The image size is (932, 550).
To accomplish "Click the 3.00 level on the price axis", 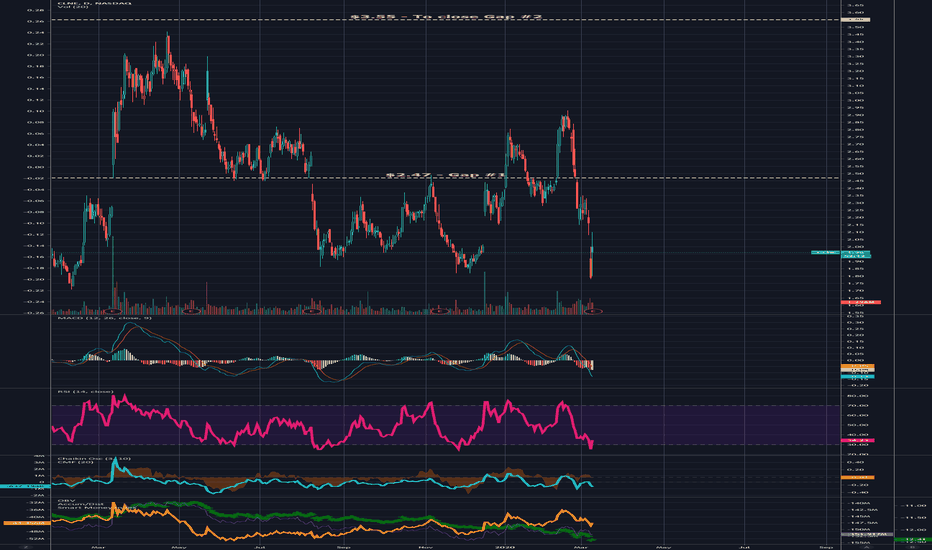I will point(855,100).
